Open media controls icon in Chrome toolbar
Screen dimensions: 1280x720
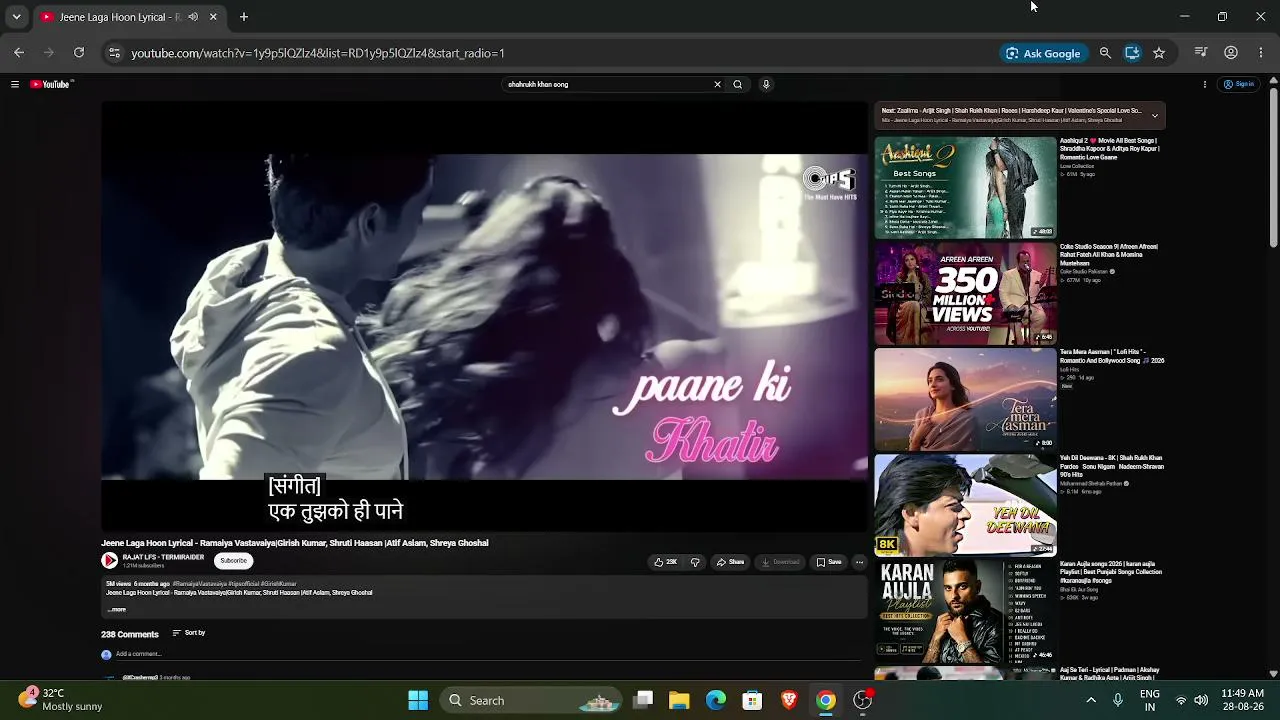(x=1201, y=53)
